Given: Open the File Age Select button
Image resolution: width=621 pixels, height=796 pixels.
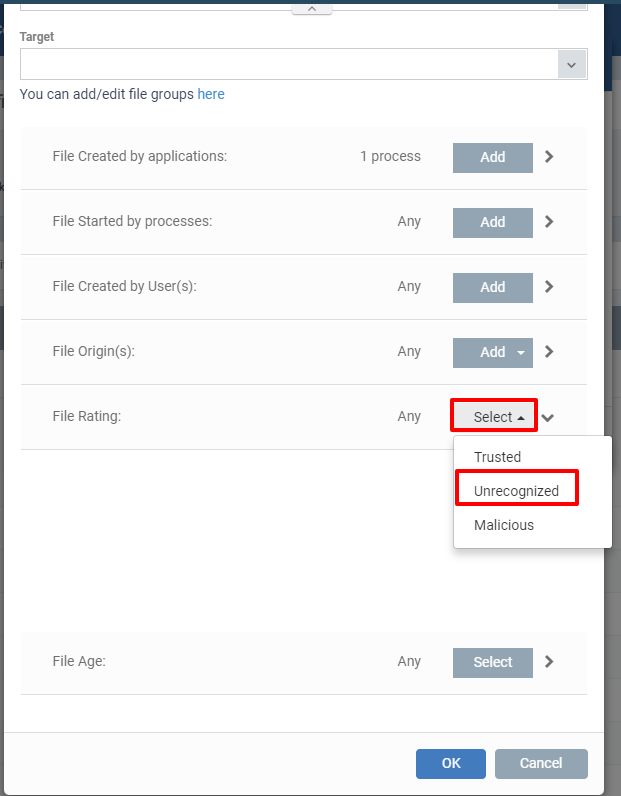Looking at the screenshot, I should coord(493,662).
